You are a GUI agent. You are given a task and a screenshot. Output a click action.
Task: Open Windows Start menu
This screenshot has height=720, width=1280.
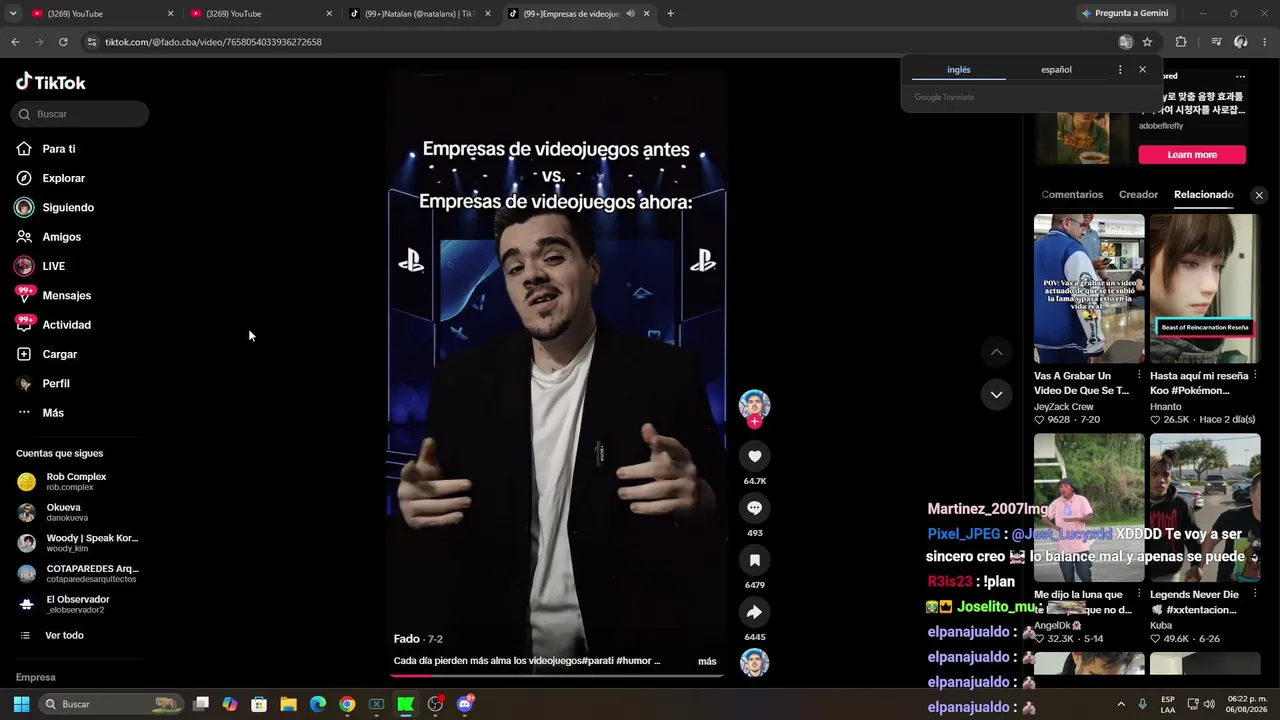tap(21, 704)
